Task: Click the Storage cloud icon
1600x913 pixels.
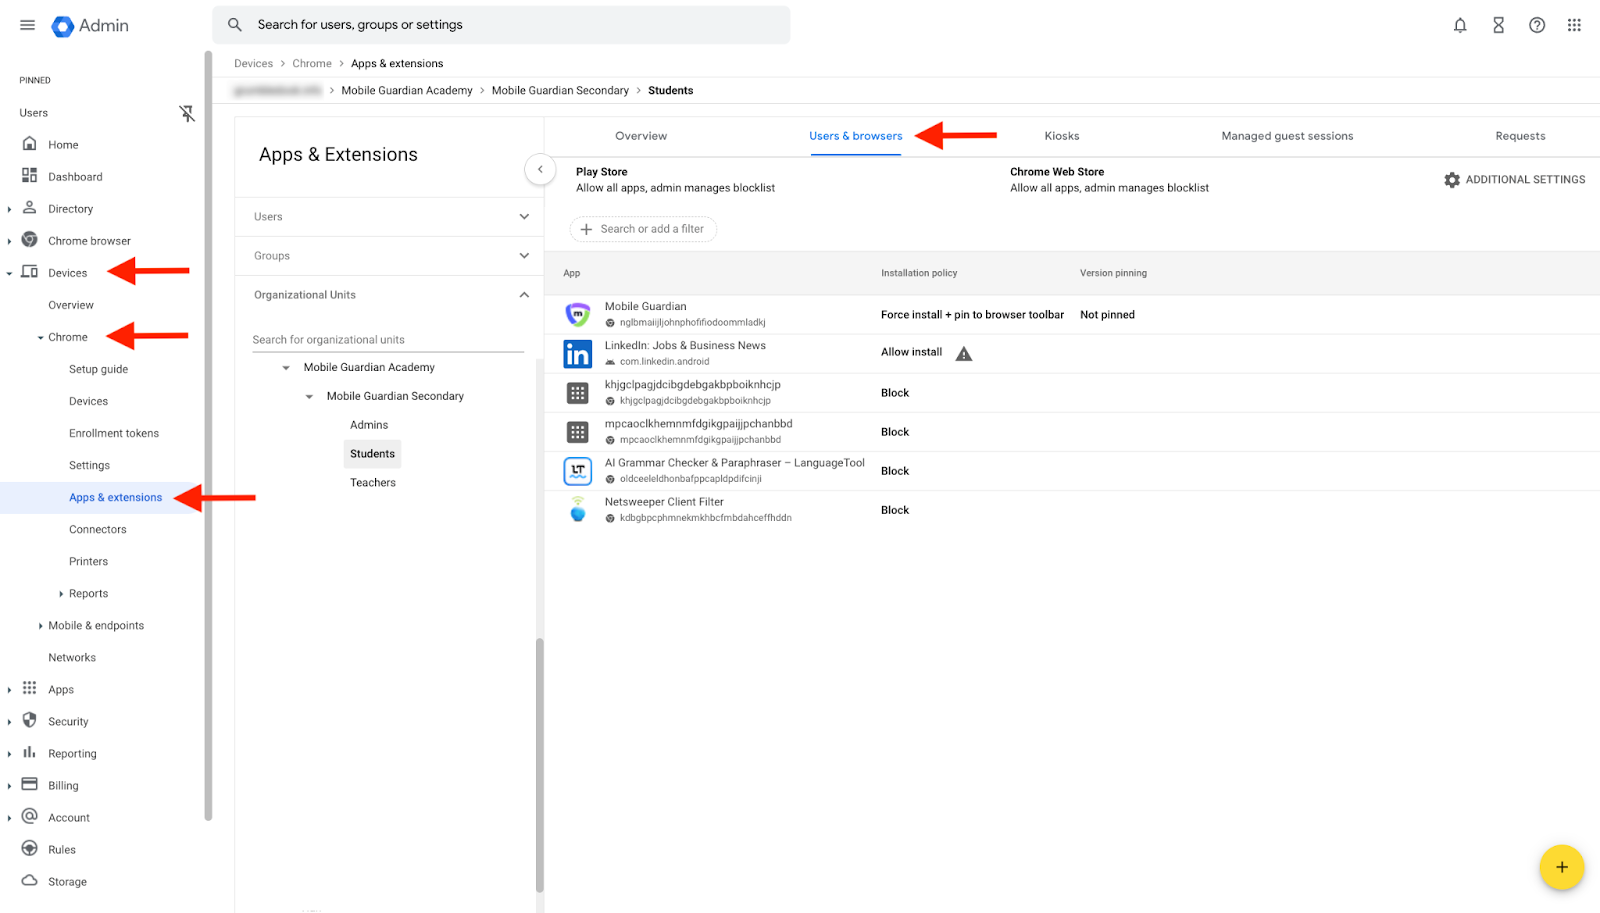Action: [x=30, y=880]
